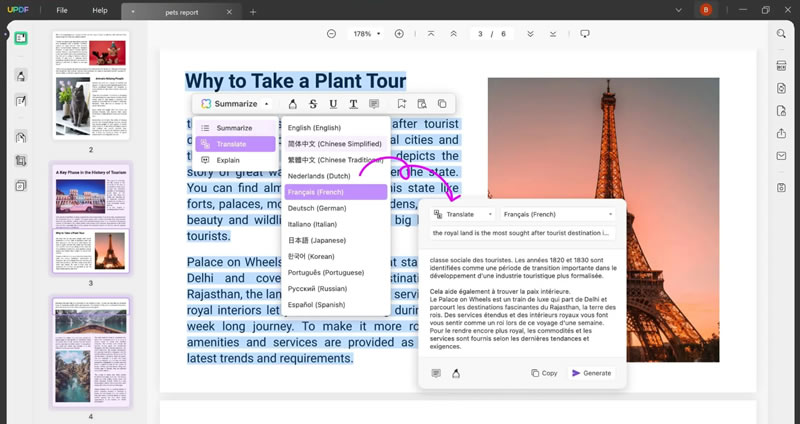Select Nederlands (Dutch) language option
The height and width of the screenshot is (424, 800).
tap(336, 176)
